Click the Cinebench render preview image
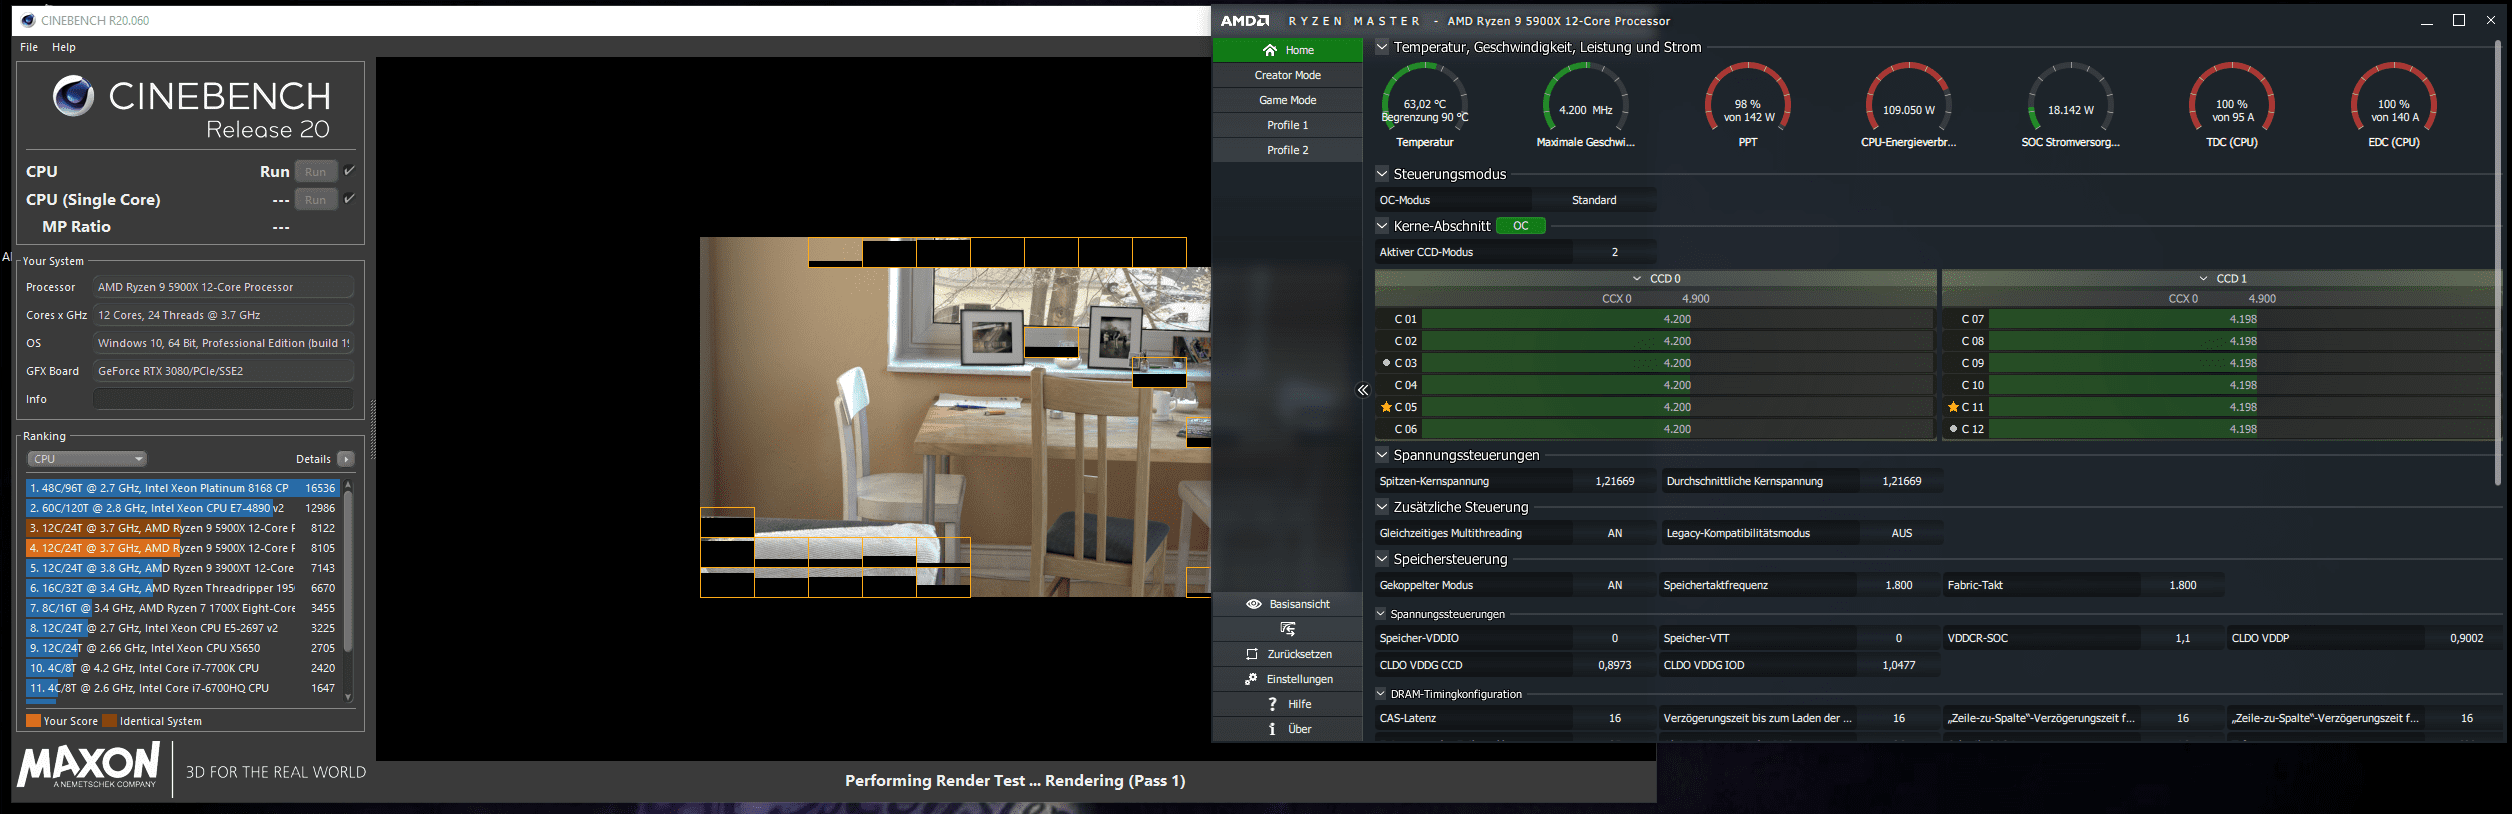Viewport: 2512px width, 814px height. 955,417
